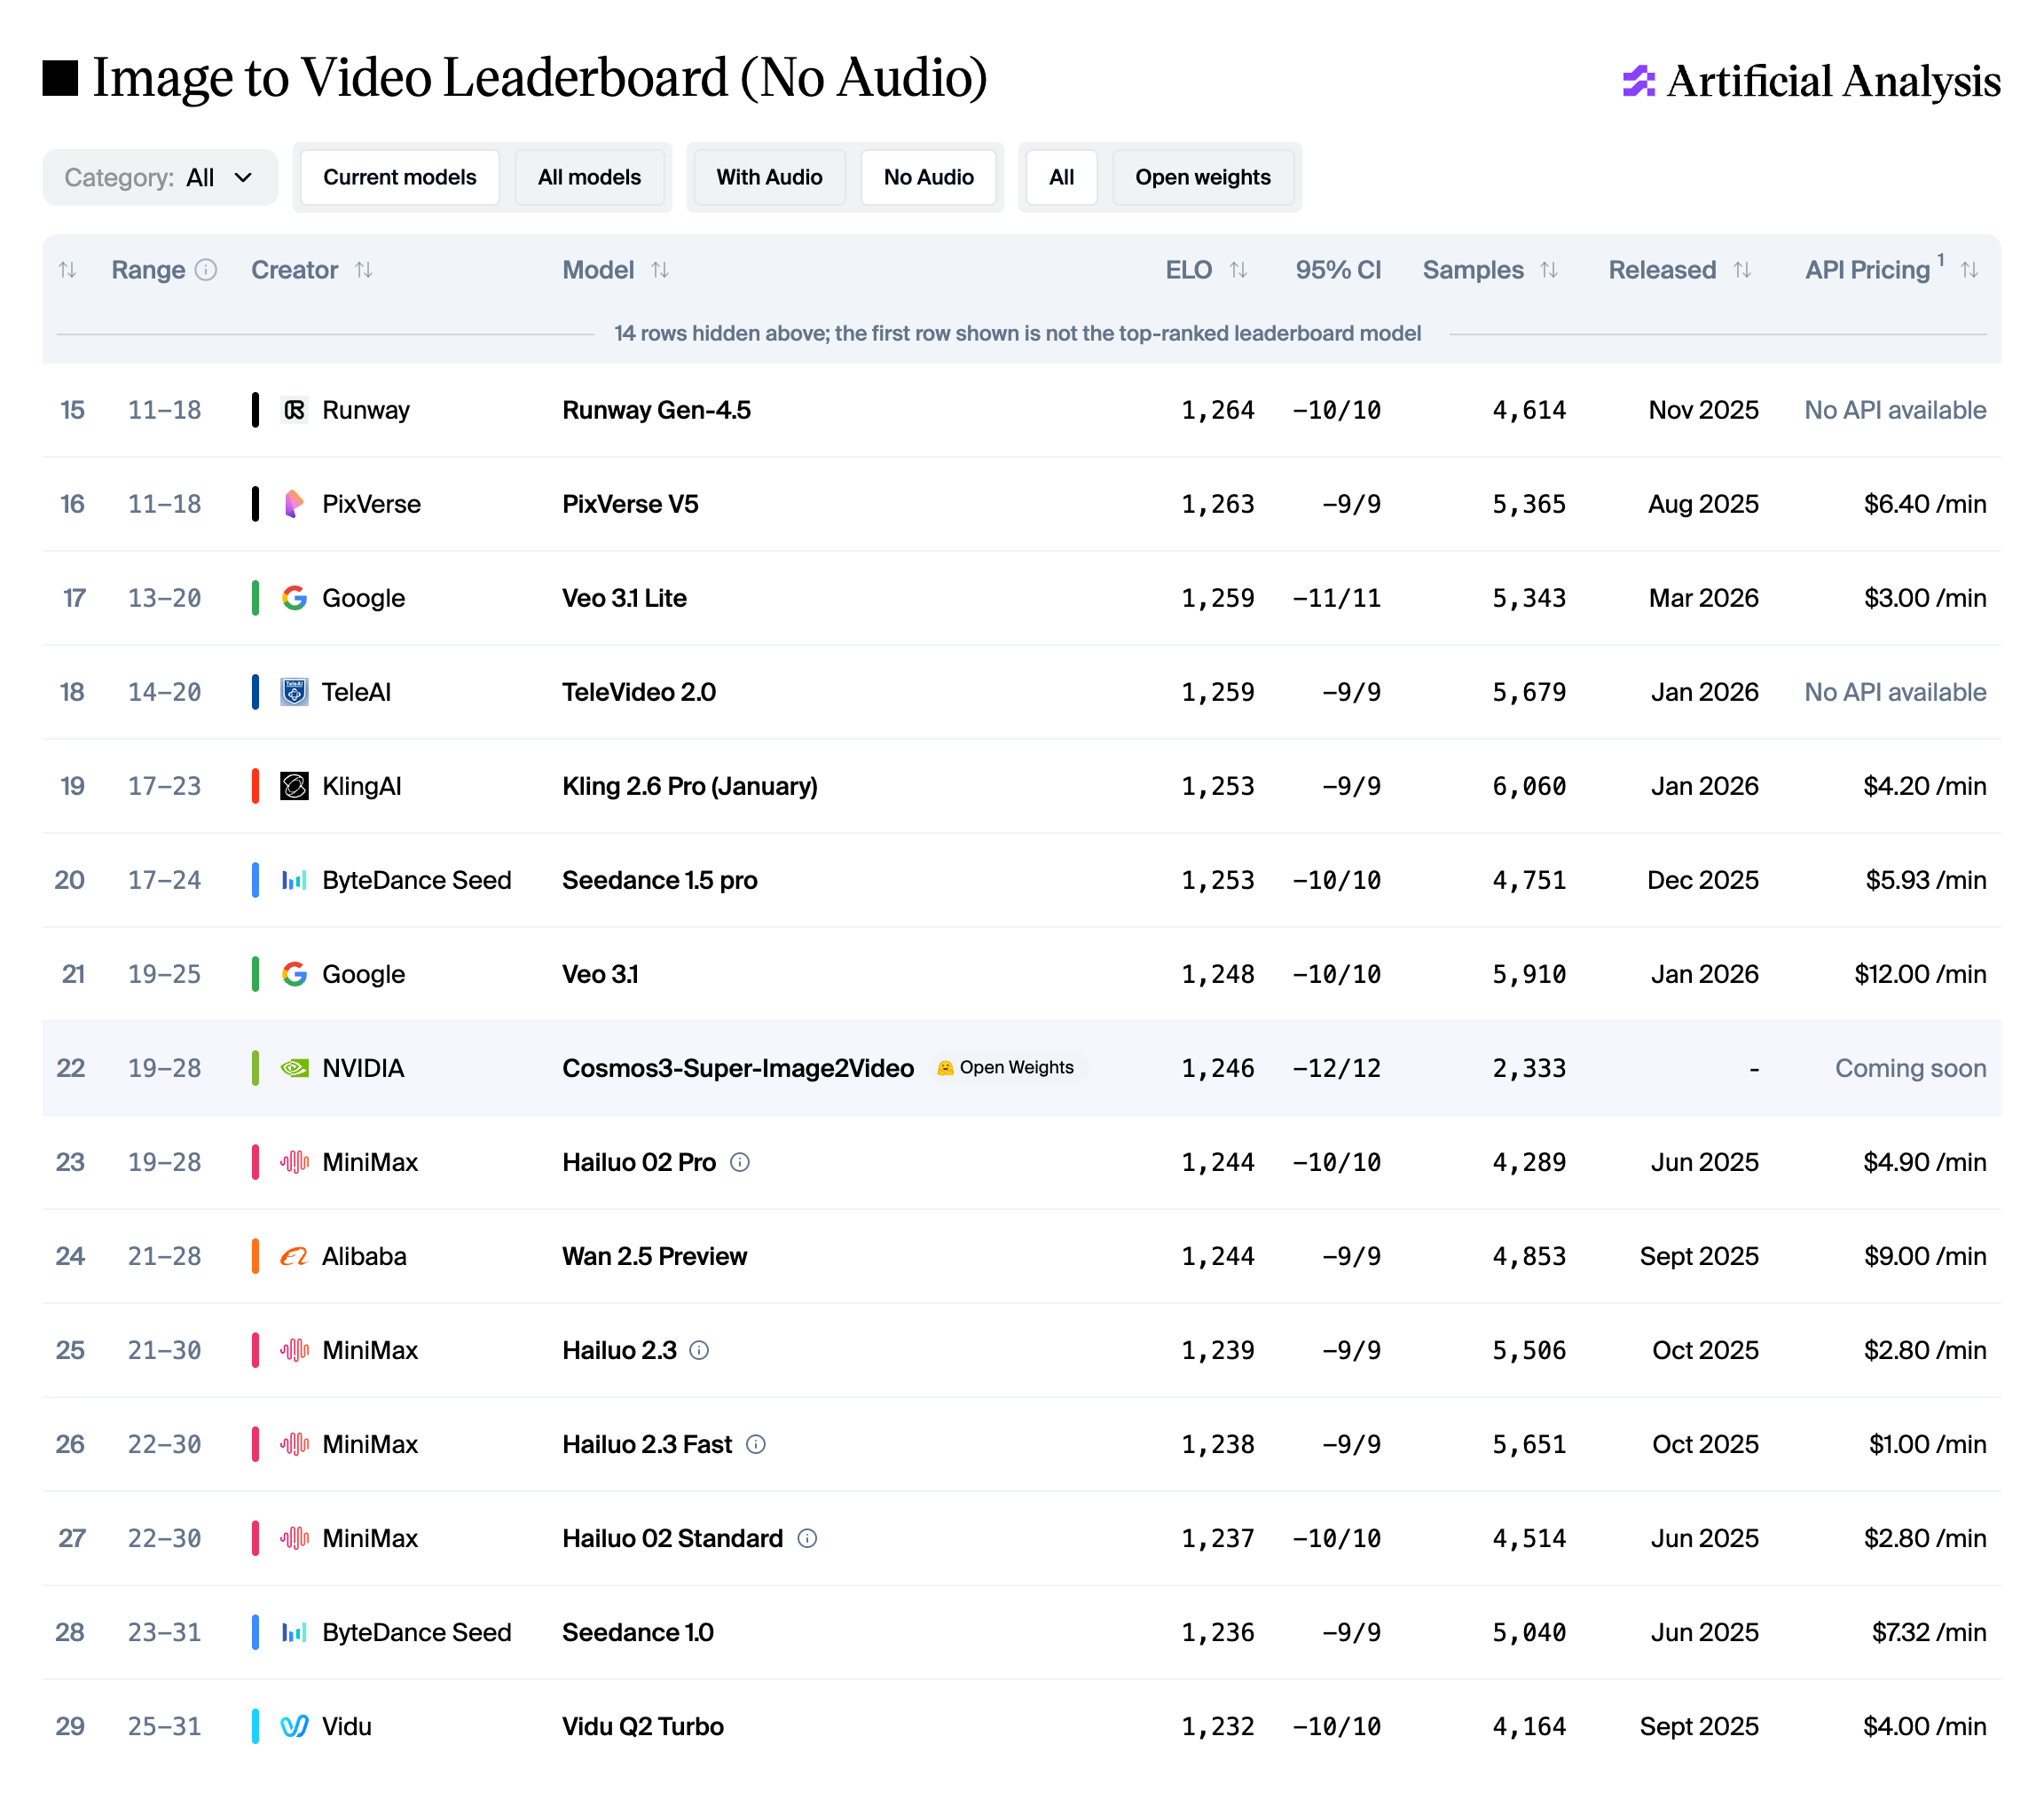Switch to With Audio leaderboard
This screenshot has width=2044, height=1815.
(769, 178)
